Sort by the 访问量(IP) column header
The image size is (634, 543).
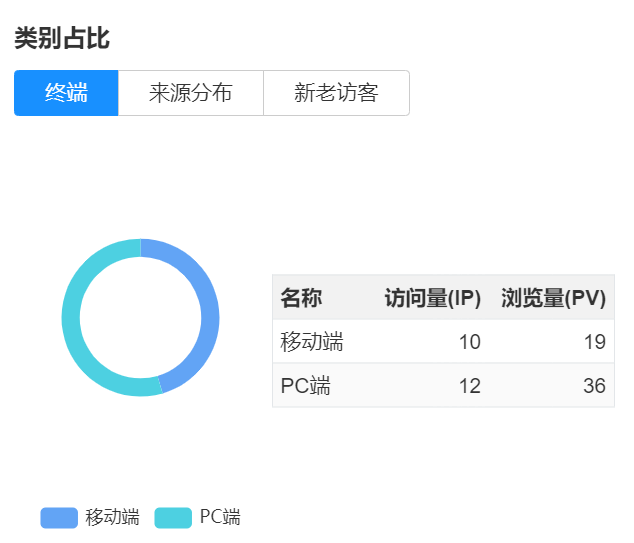(x=432, y=298)
